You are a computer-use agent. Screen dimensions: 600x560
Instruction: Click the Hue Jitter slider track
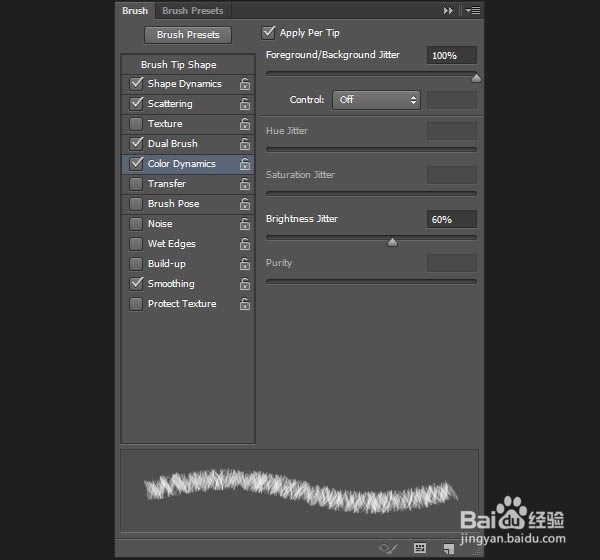click(371, 149)
